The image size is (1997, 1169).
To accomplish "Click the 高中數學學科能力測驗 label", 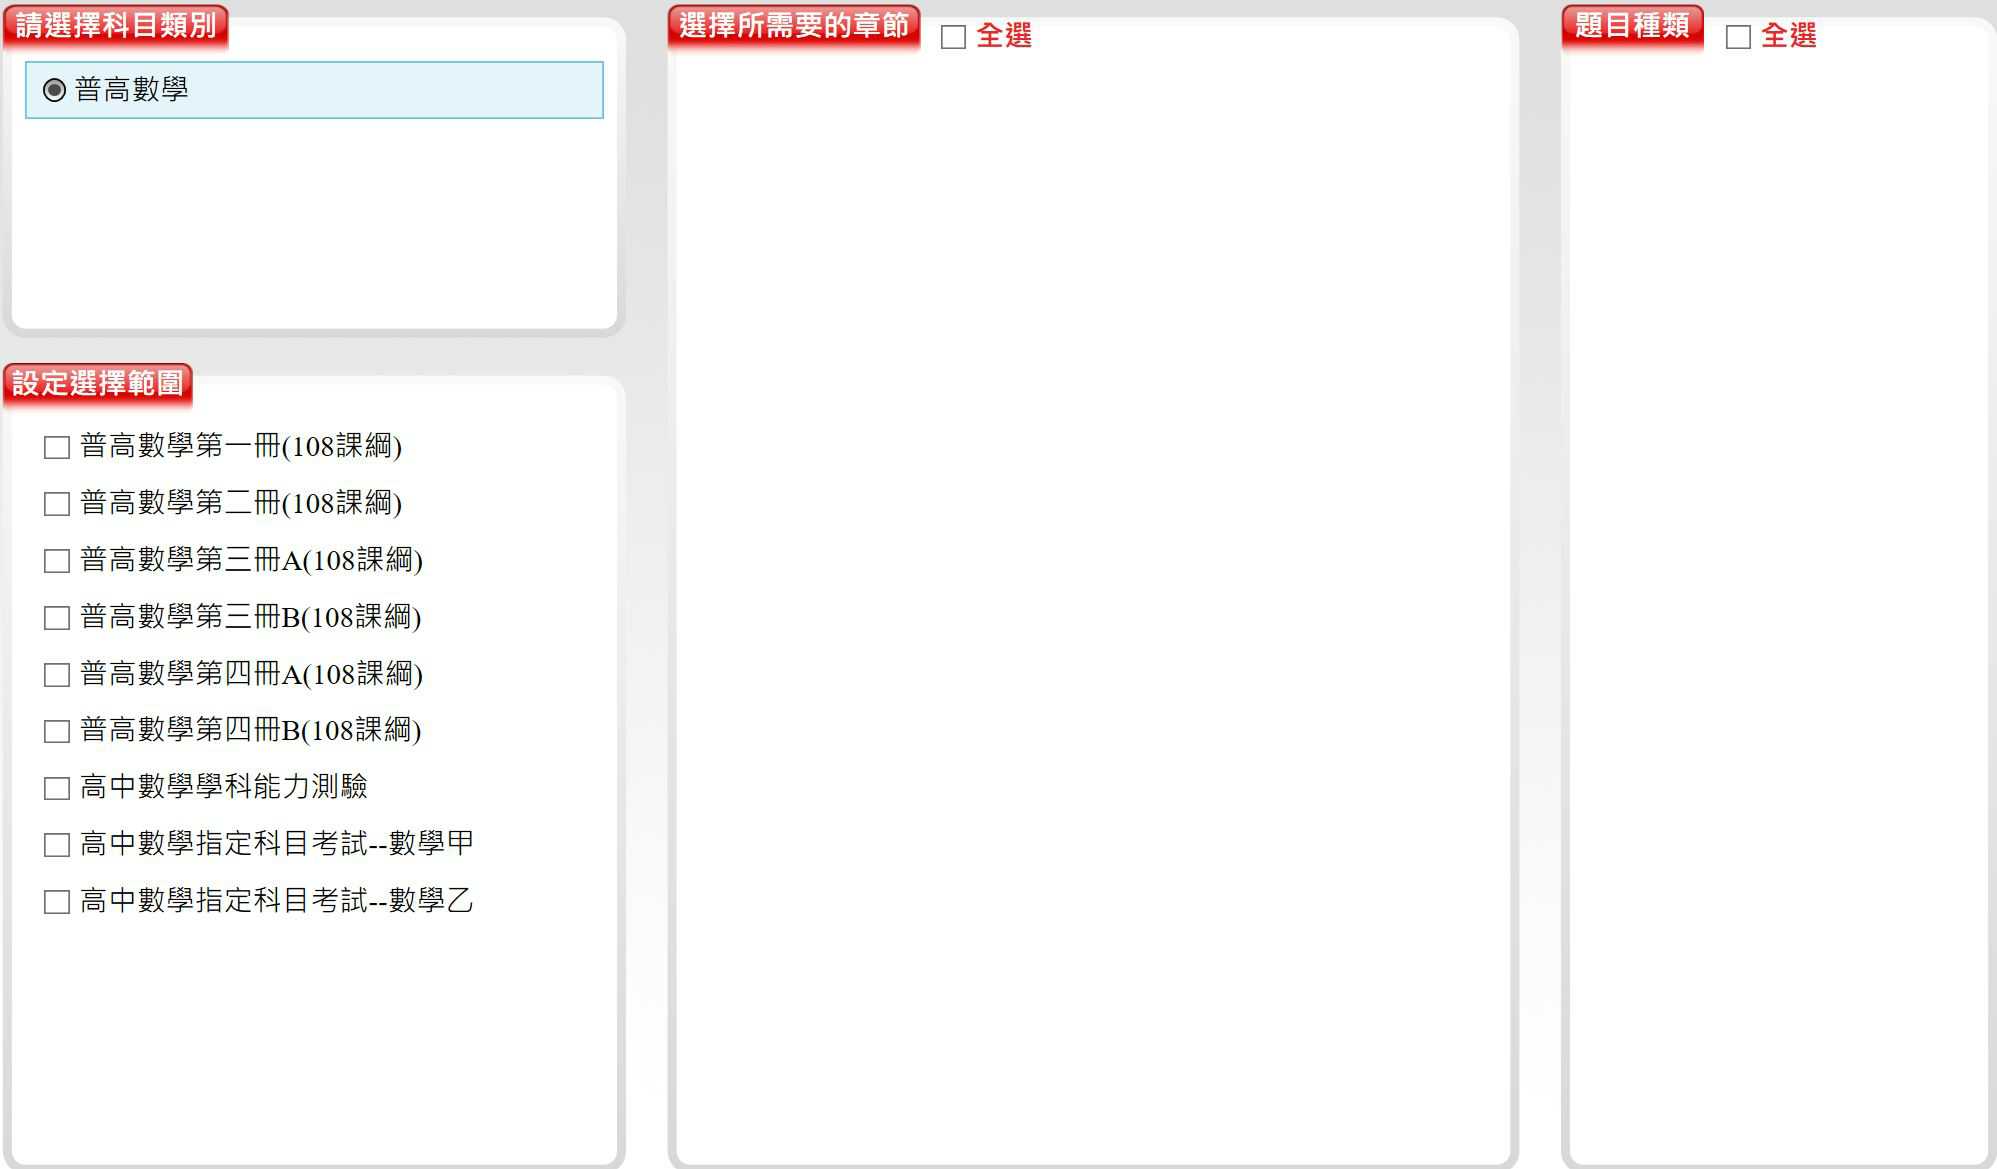I will tap(224, 787).
